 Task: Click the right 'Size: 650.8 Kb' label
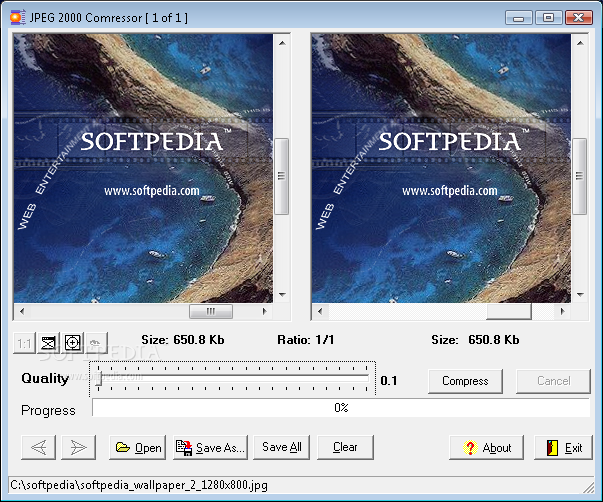pyautogui.click(x=475, y=340)
